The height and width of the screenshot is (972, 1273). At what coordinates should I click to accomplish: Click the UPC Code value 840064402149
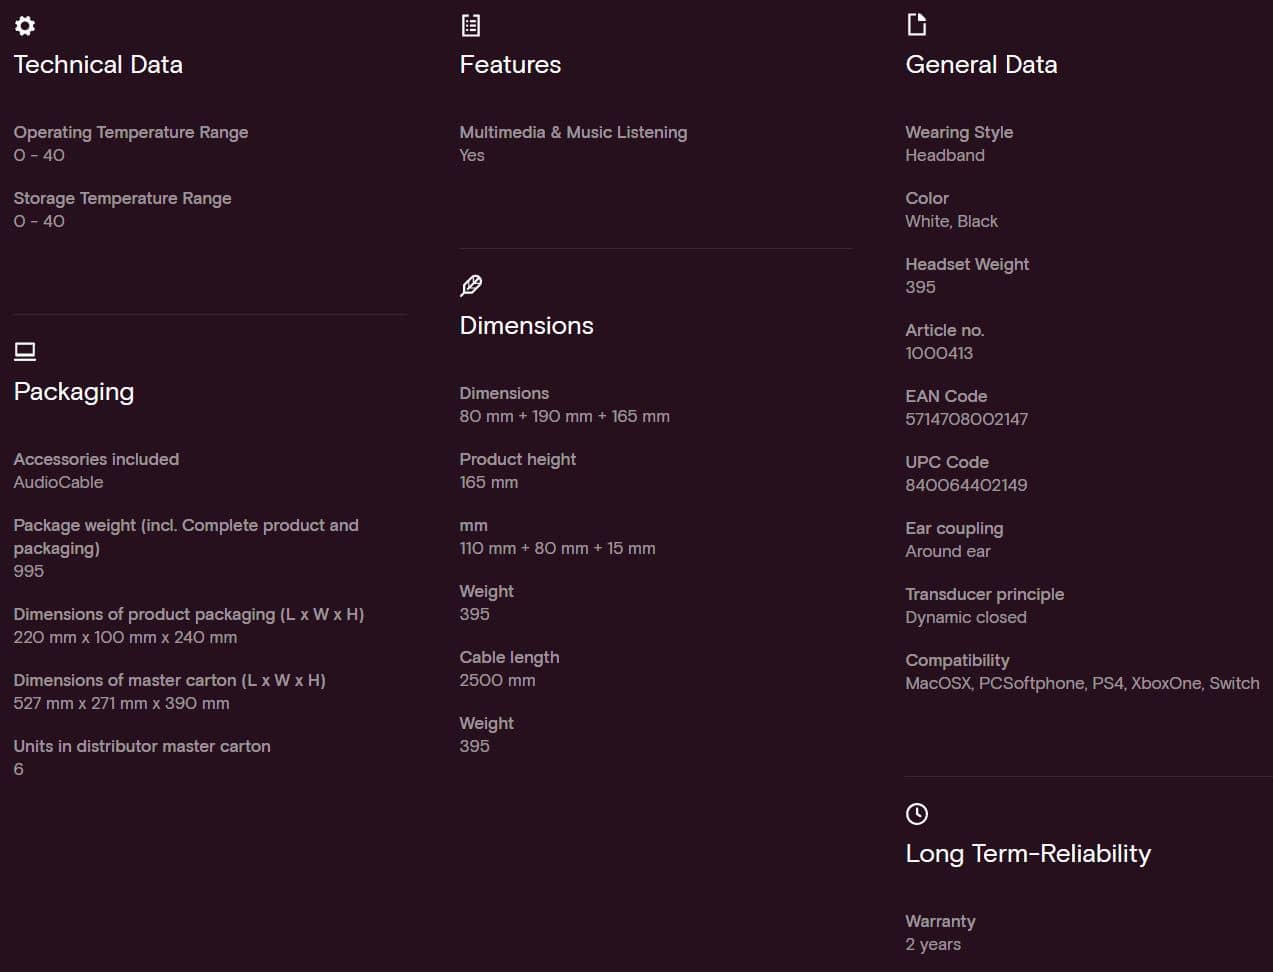966,485
